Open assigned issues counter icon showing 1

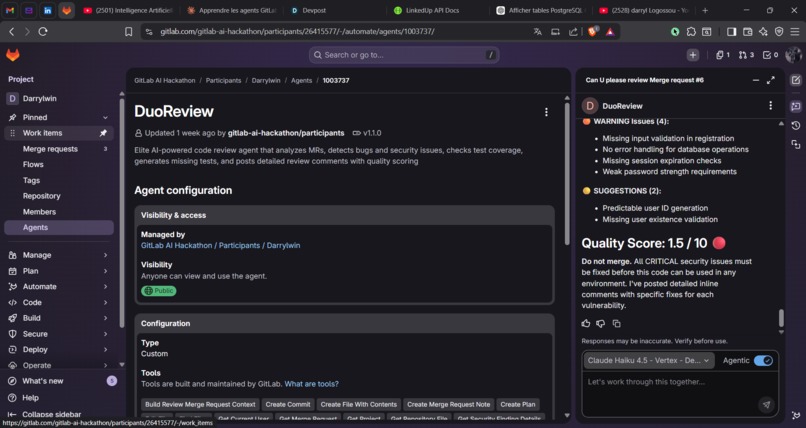(723, 55)
